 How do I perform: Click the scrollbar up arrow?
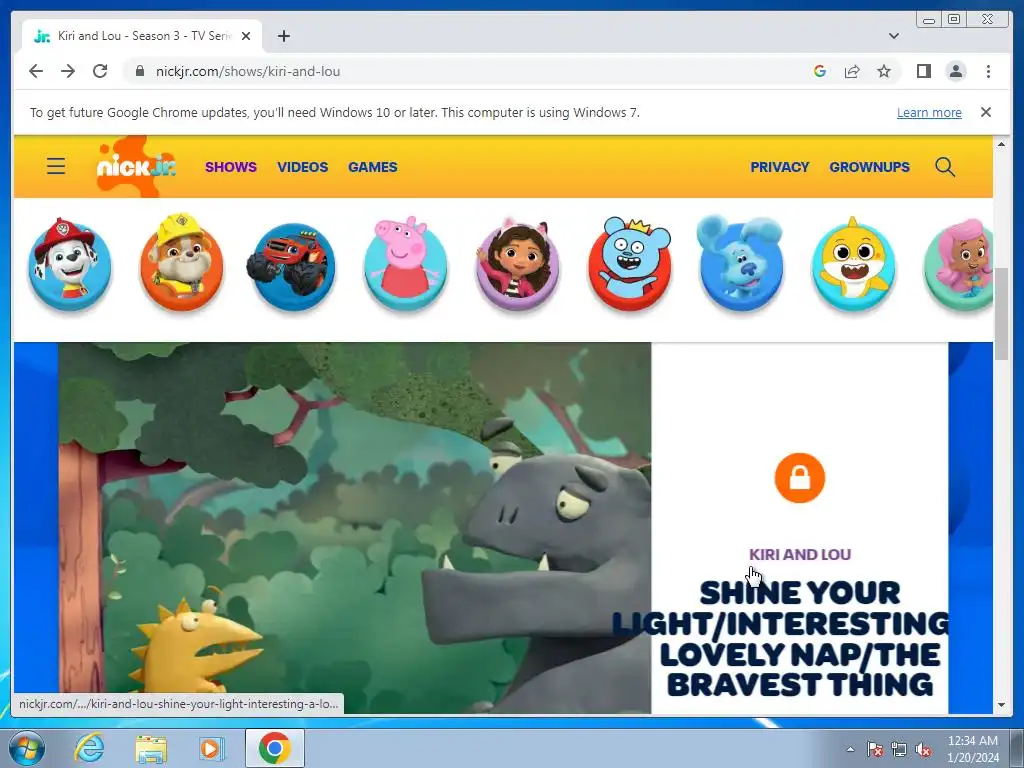pyautogui.click(x=1001, y=144)
